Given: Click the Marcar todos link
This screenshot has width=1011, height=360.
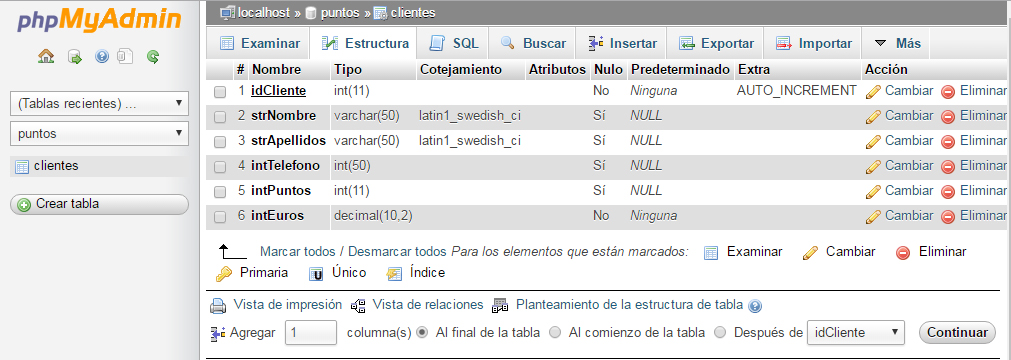Looking at the screenshot, I should pyautogui.click(x=297, y=252).
